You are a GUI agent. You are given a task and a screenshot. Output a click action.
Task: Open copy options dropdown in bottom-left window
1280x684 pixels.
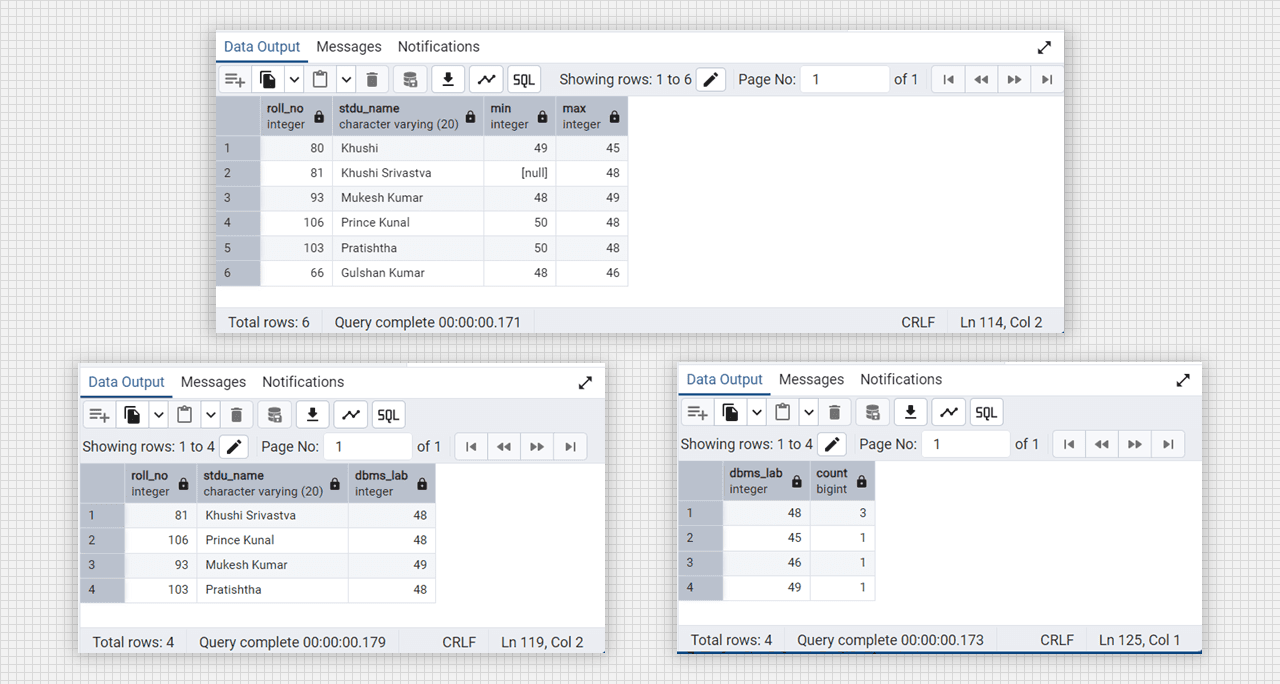tap(158, 415)
